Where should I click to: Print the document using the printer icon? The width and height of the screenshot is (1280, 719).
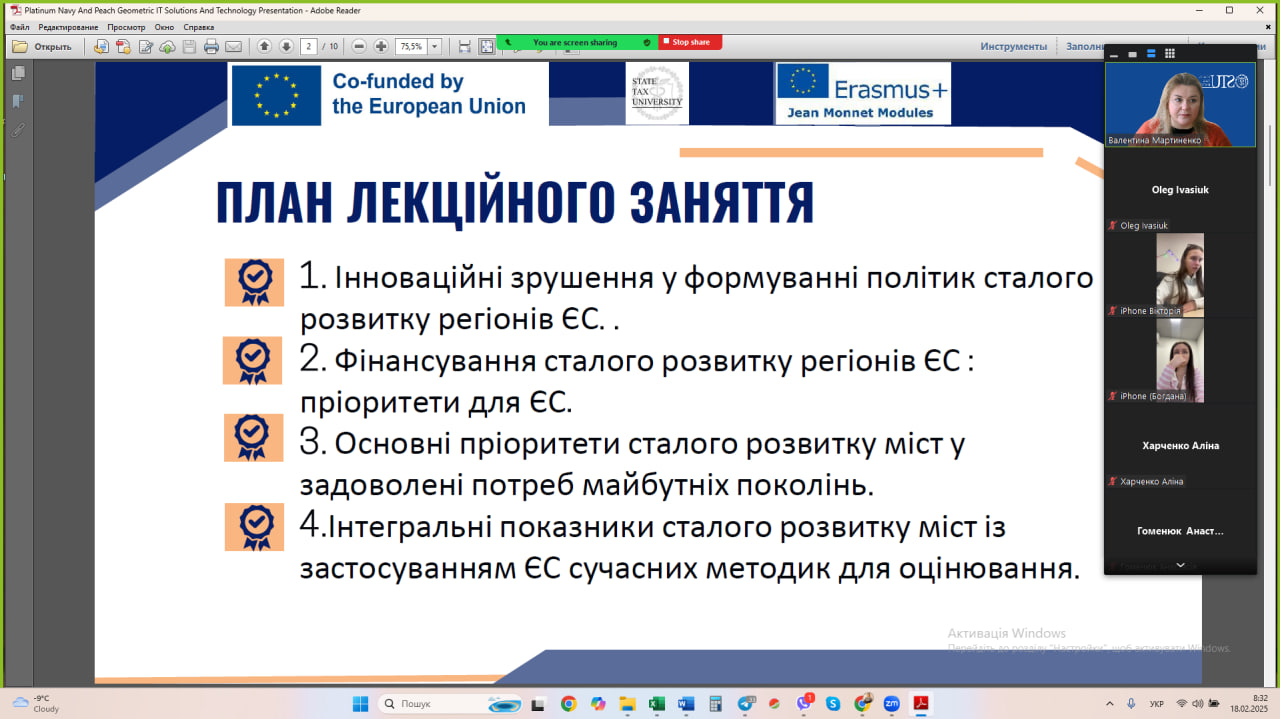click(211, 46)
